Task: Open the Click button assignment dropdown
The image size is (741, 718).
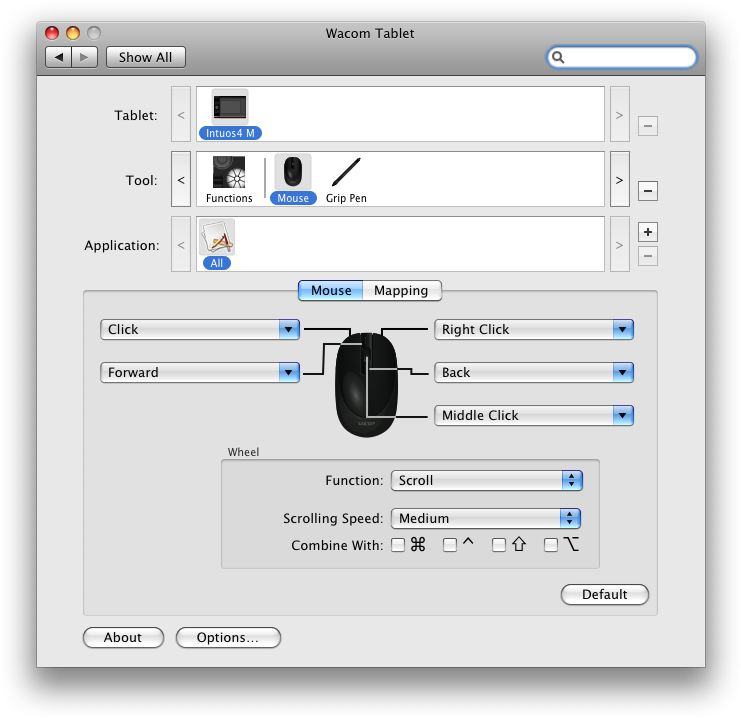Action: pyautogui.click(x=200, y=329)
